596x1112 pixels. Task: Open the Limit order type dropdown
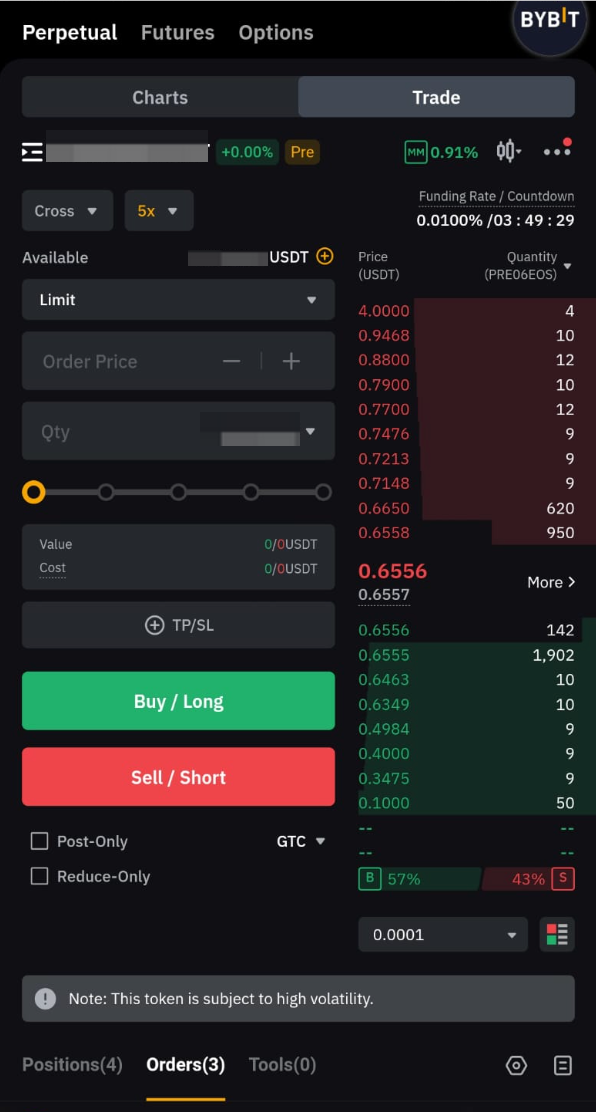click(178, 300)
